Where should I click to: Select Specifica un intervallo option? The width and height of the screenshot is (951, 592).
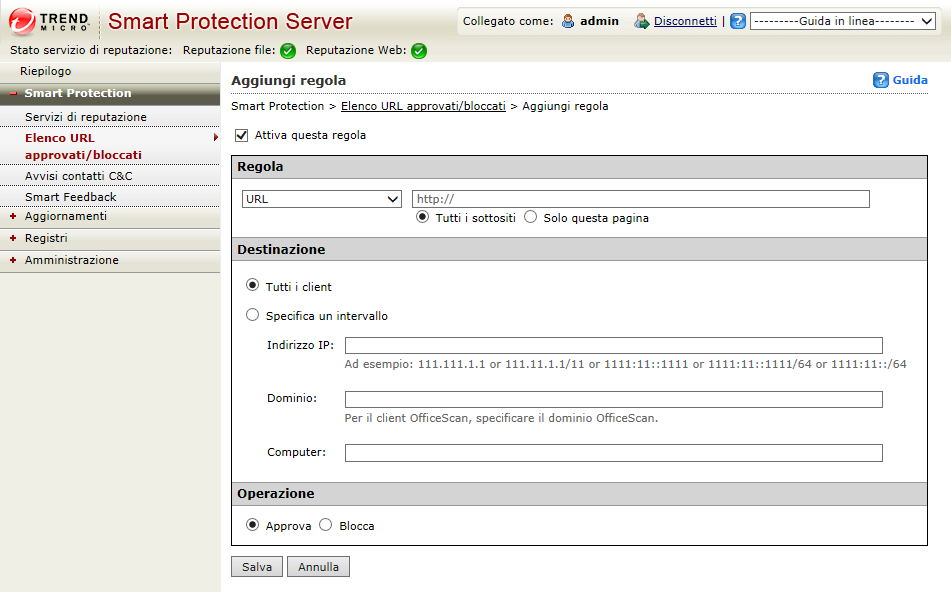point(252,314)
